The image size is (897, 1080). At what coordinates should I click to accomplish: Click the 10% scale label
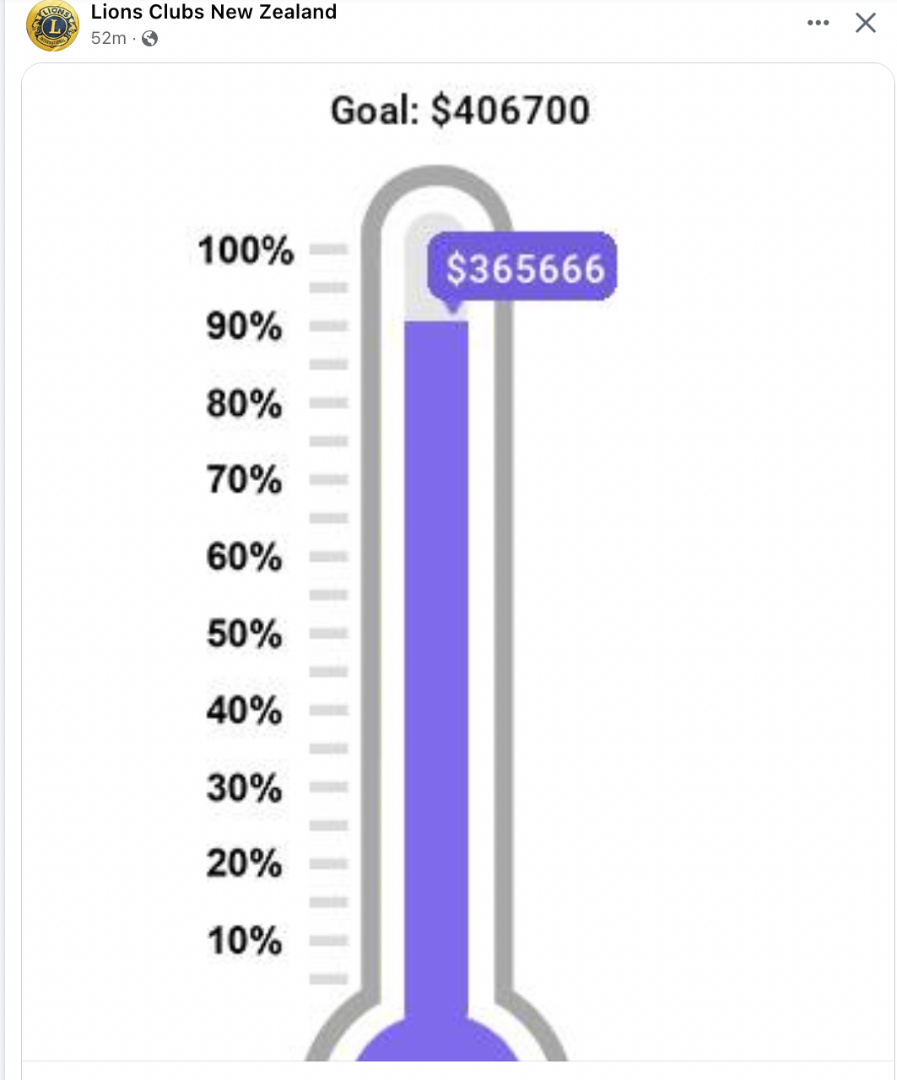(x=245, y=941)
